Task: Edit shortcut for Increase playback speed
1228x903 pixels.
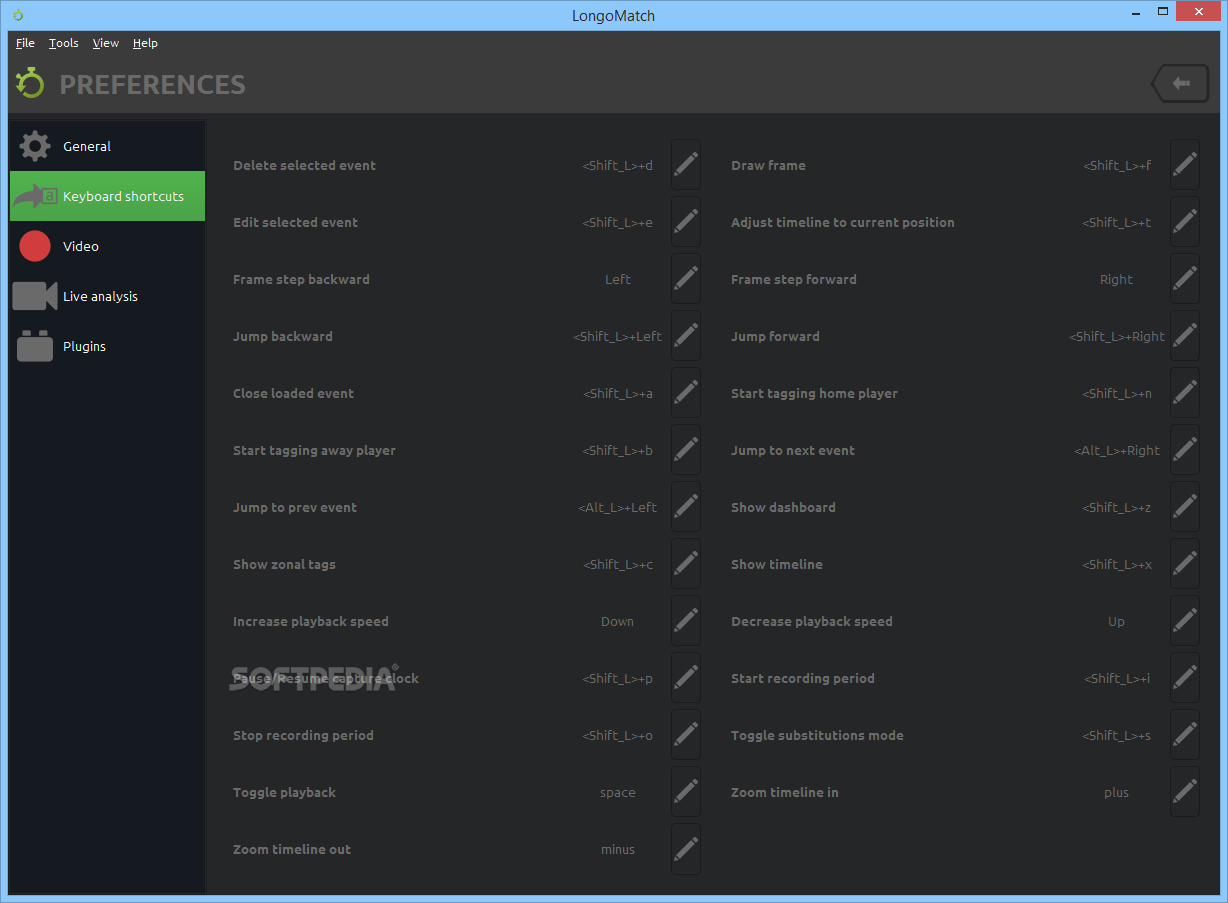Action: coord(686,621)
